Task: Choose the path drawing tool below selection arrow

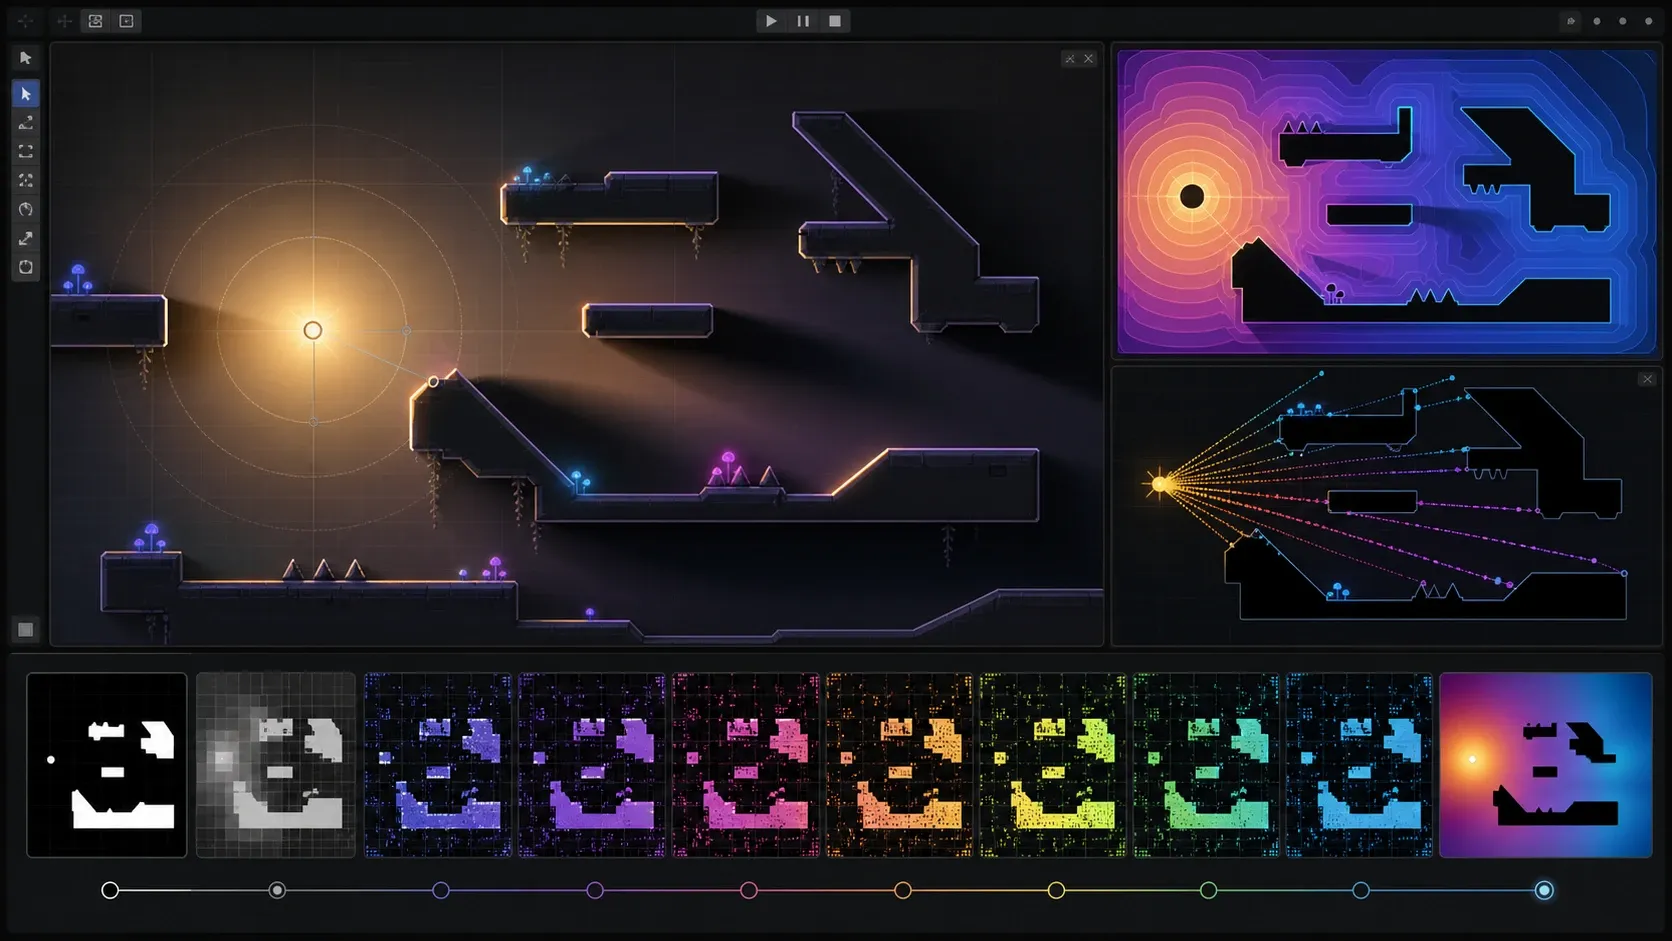Action: tap(26, 122)
